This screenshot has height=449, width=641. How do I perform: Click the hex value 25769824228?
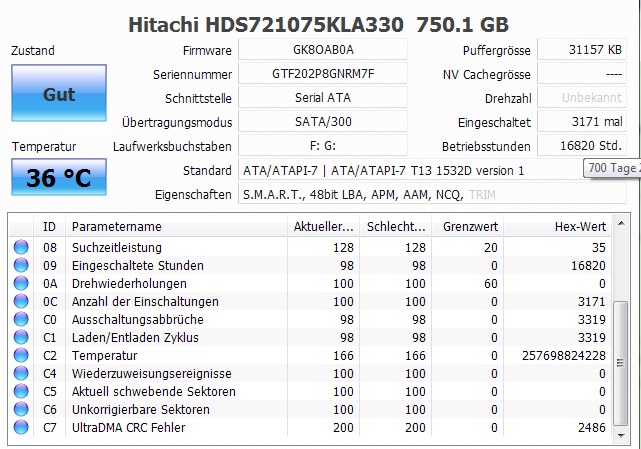pos(564,355)
